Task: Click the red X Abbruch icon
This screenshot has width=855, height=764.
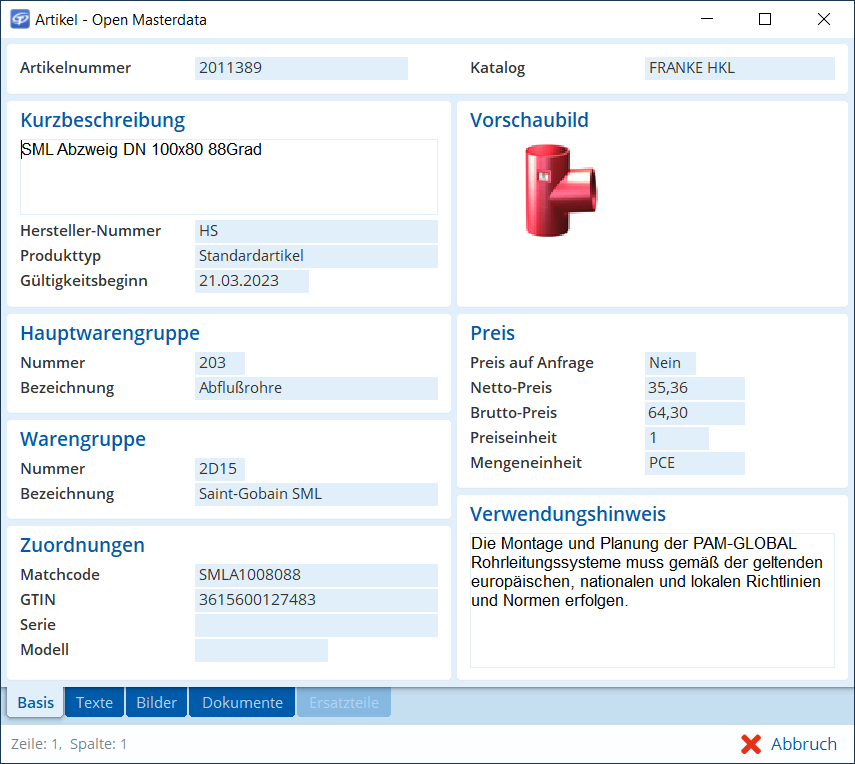Action: tap(751, 744)
